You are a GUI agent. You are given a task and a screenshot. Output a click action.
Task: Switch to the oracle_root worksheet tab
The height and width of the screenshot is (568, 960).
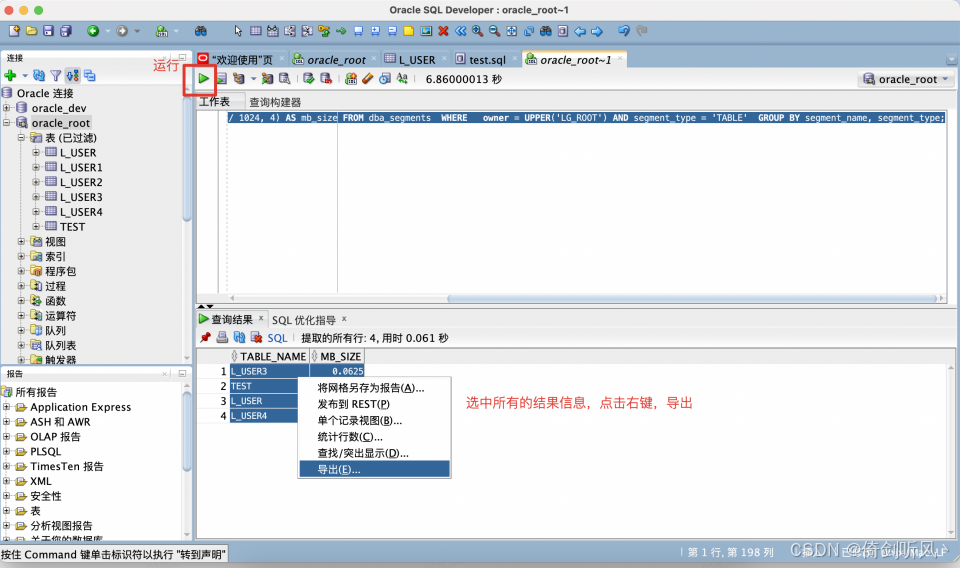click(x=336, y=59)
